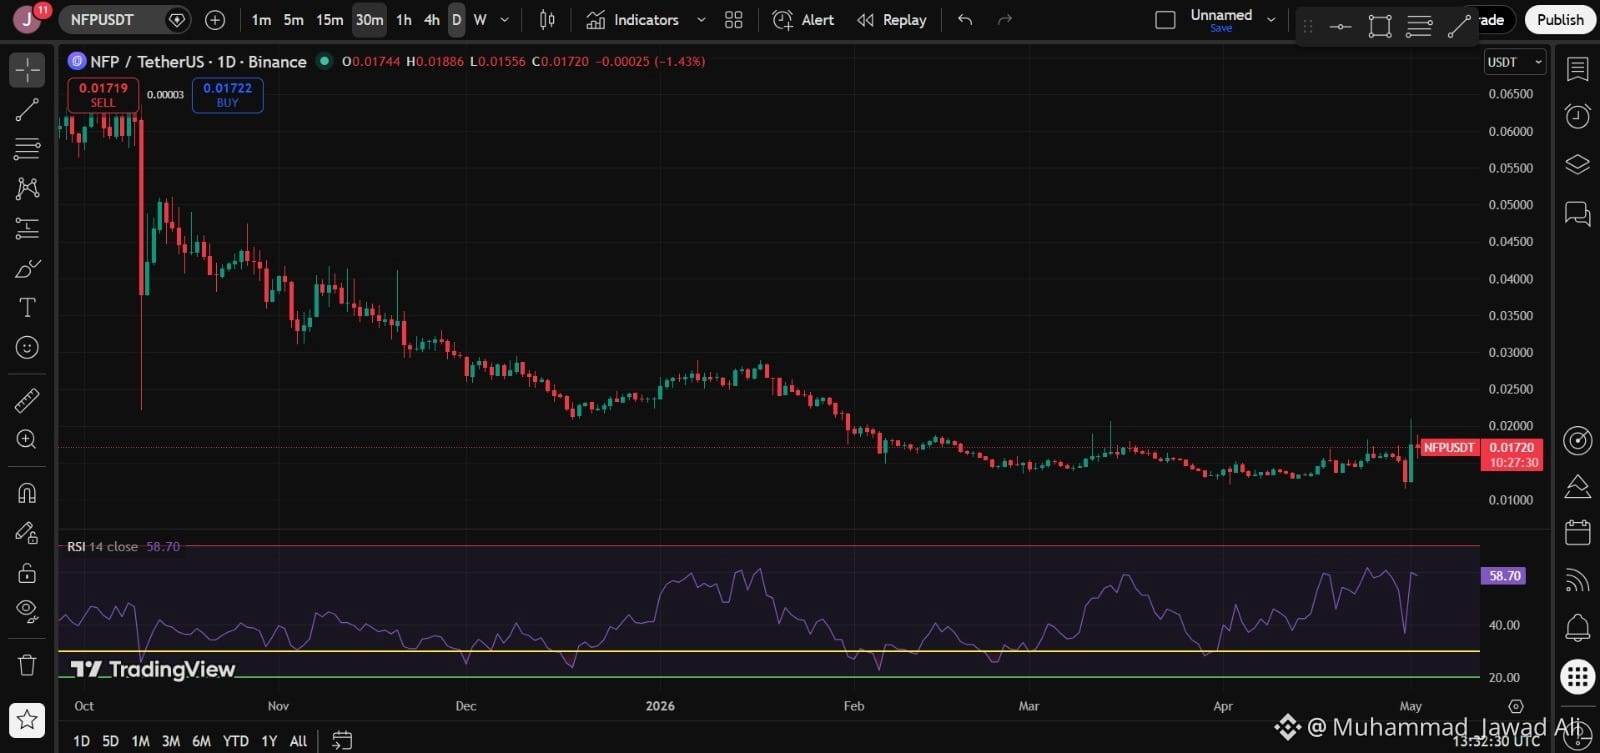1600x753 pixels.
Task: Switch to the 4h timeframe
Action: coord(432,20)
